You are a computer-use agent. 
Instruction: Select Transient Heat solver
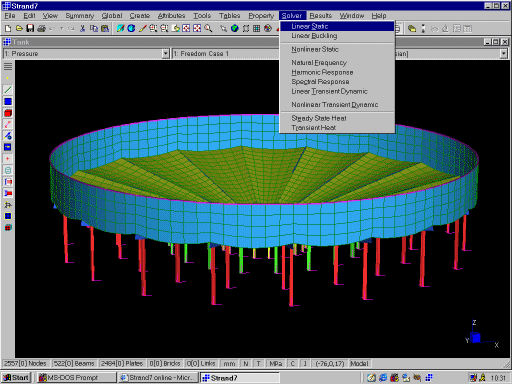pyautogui.click(x=337, y=128)
